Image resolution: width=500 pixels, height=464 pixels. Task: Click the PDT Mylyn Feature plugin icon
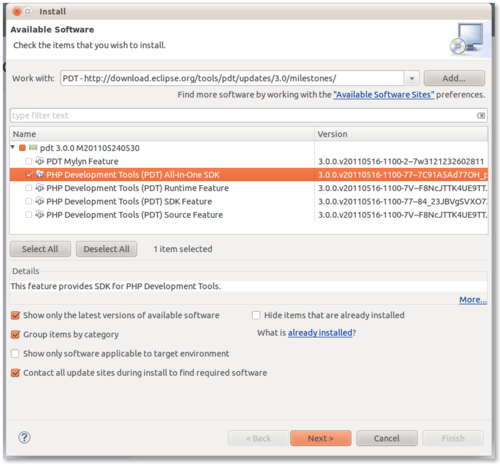pos(40,161)
